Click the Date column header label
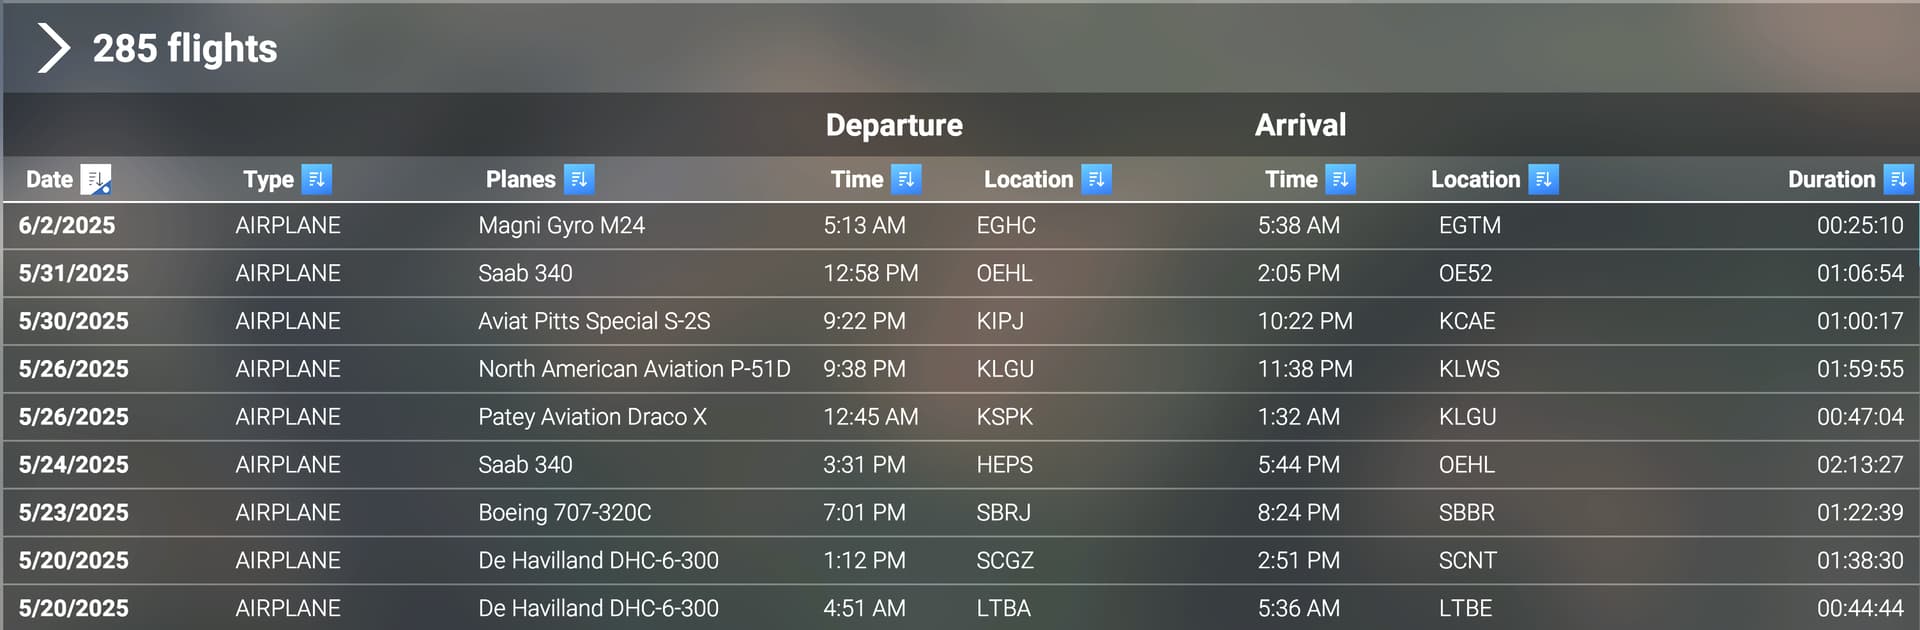 click(x=49, y=180)
